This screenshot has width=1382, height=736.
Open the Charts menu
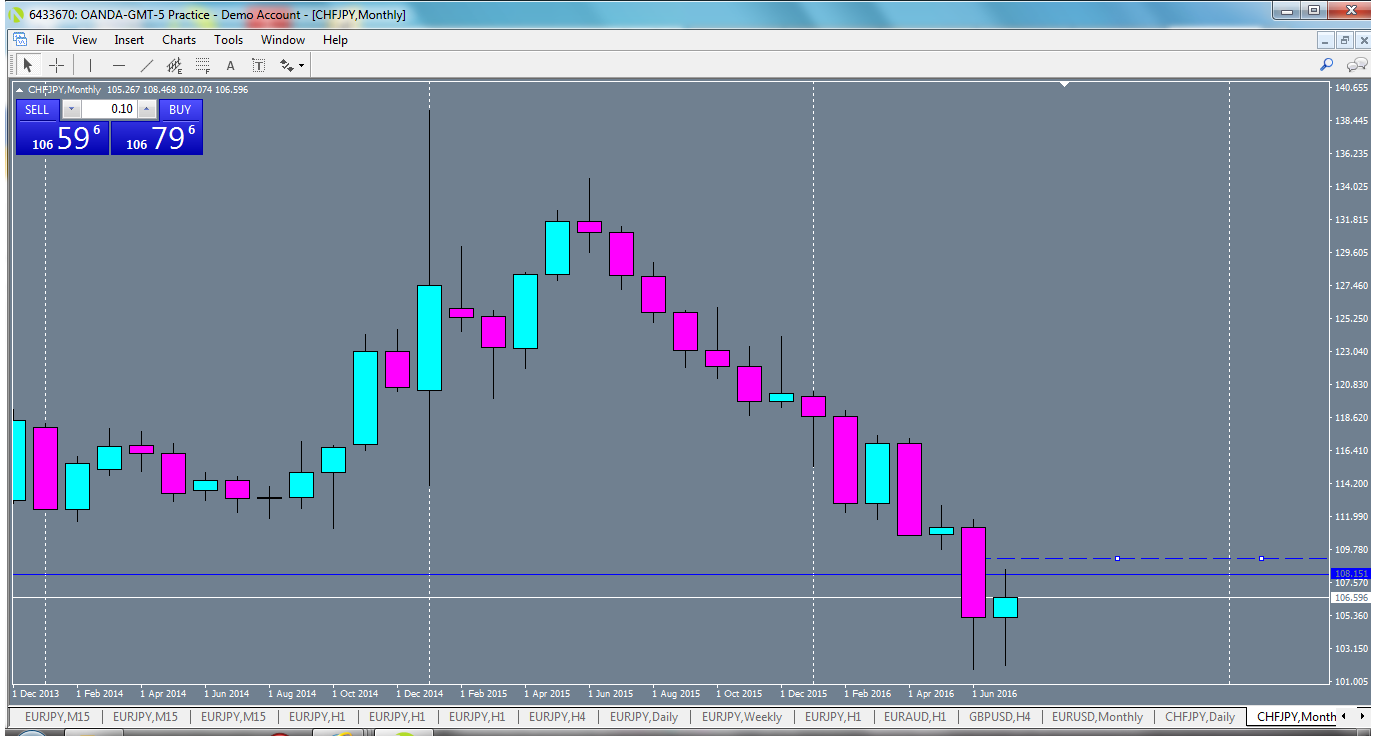click(179, 40)
